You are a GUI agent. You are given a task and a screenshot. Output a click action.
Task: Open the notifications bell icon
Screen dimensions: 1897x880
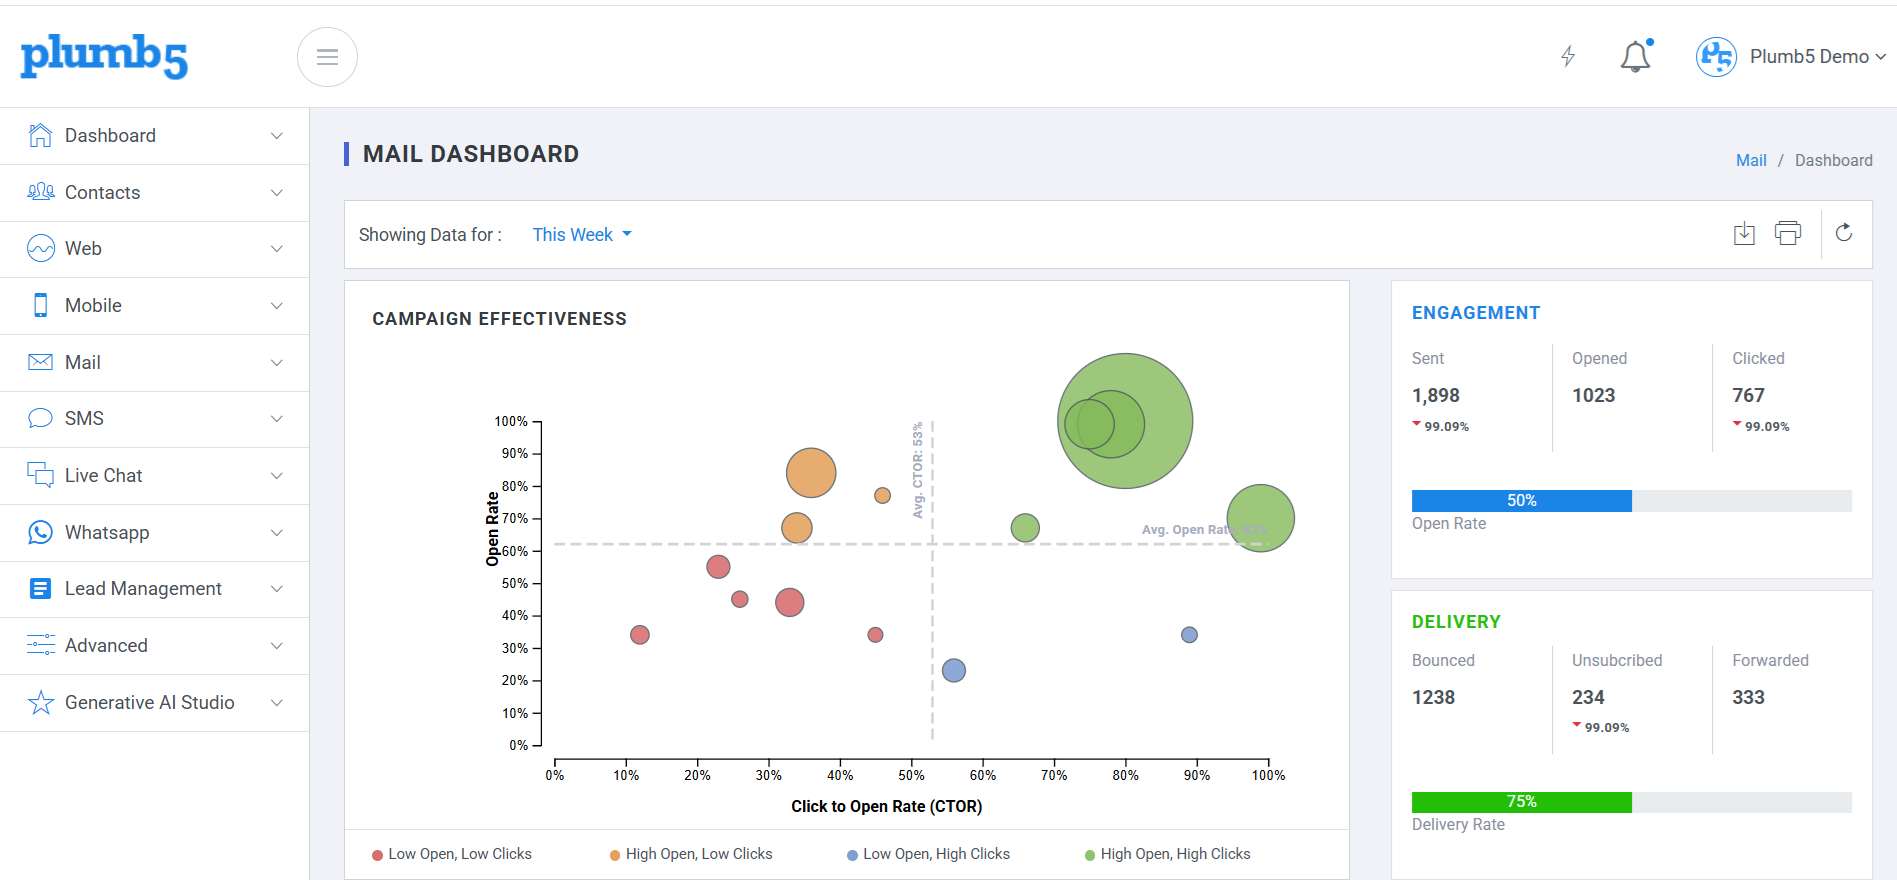pyautogui.click(x=1636, y=56)
